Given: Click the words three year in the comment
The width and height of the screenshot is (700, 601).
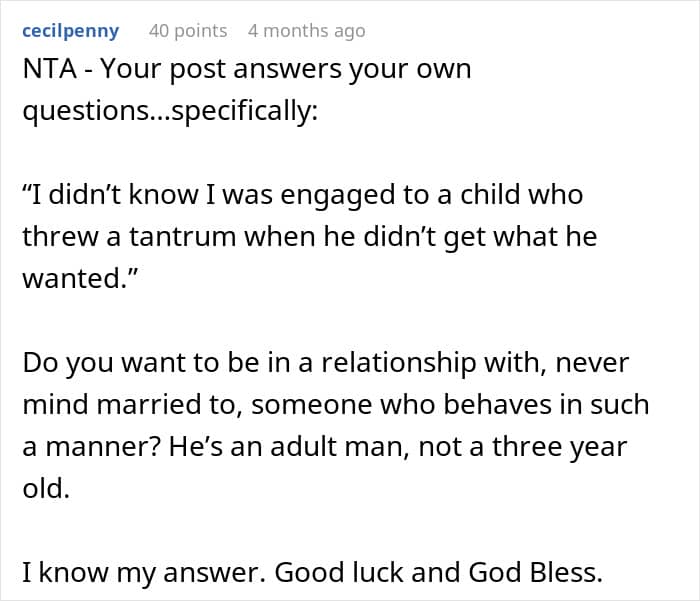Looking at the screenshot, I should point(560,447).
